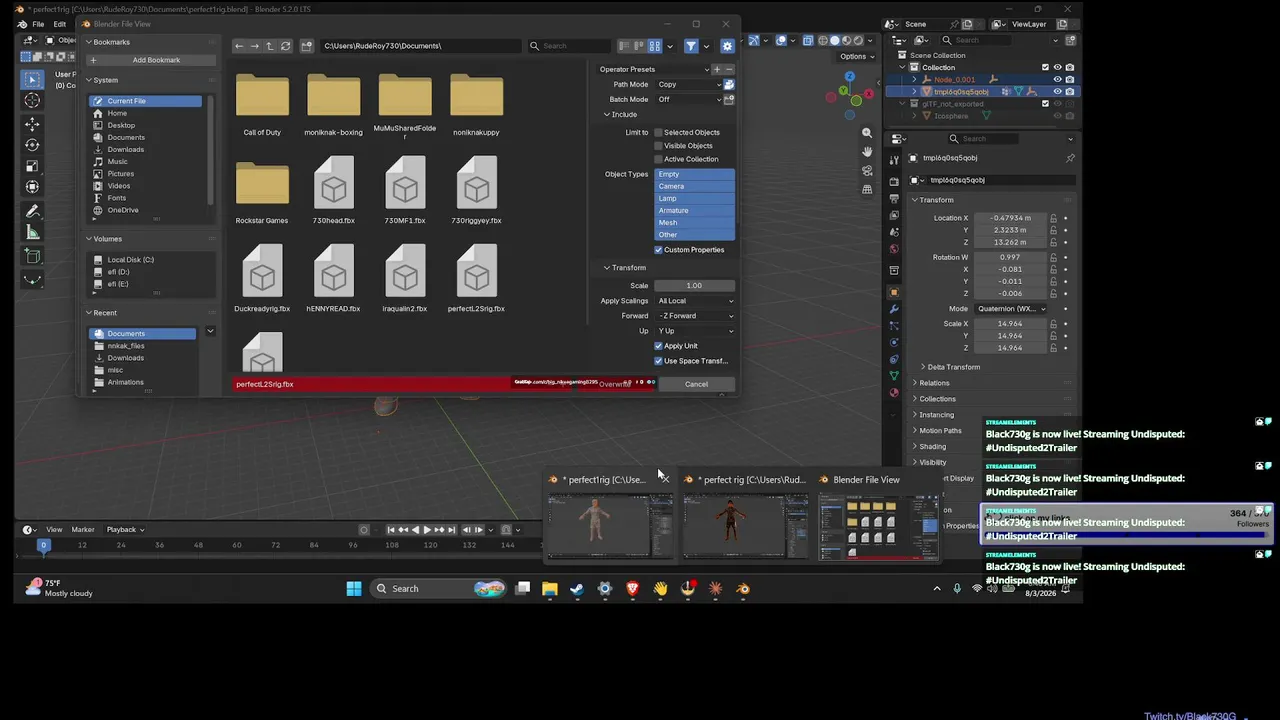Collapse the Include section

point(620,115)
